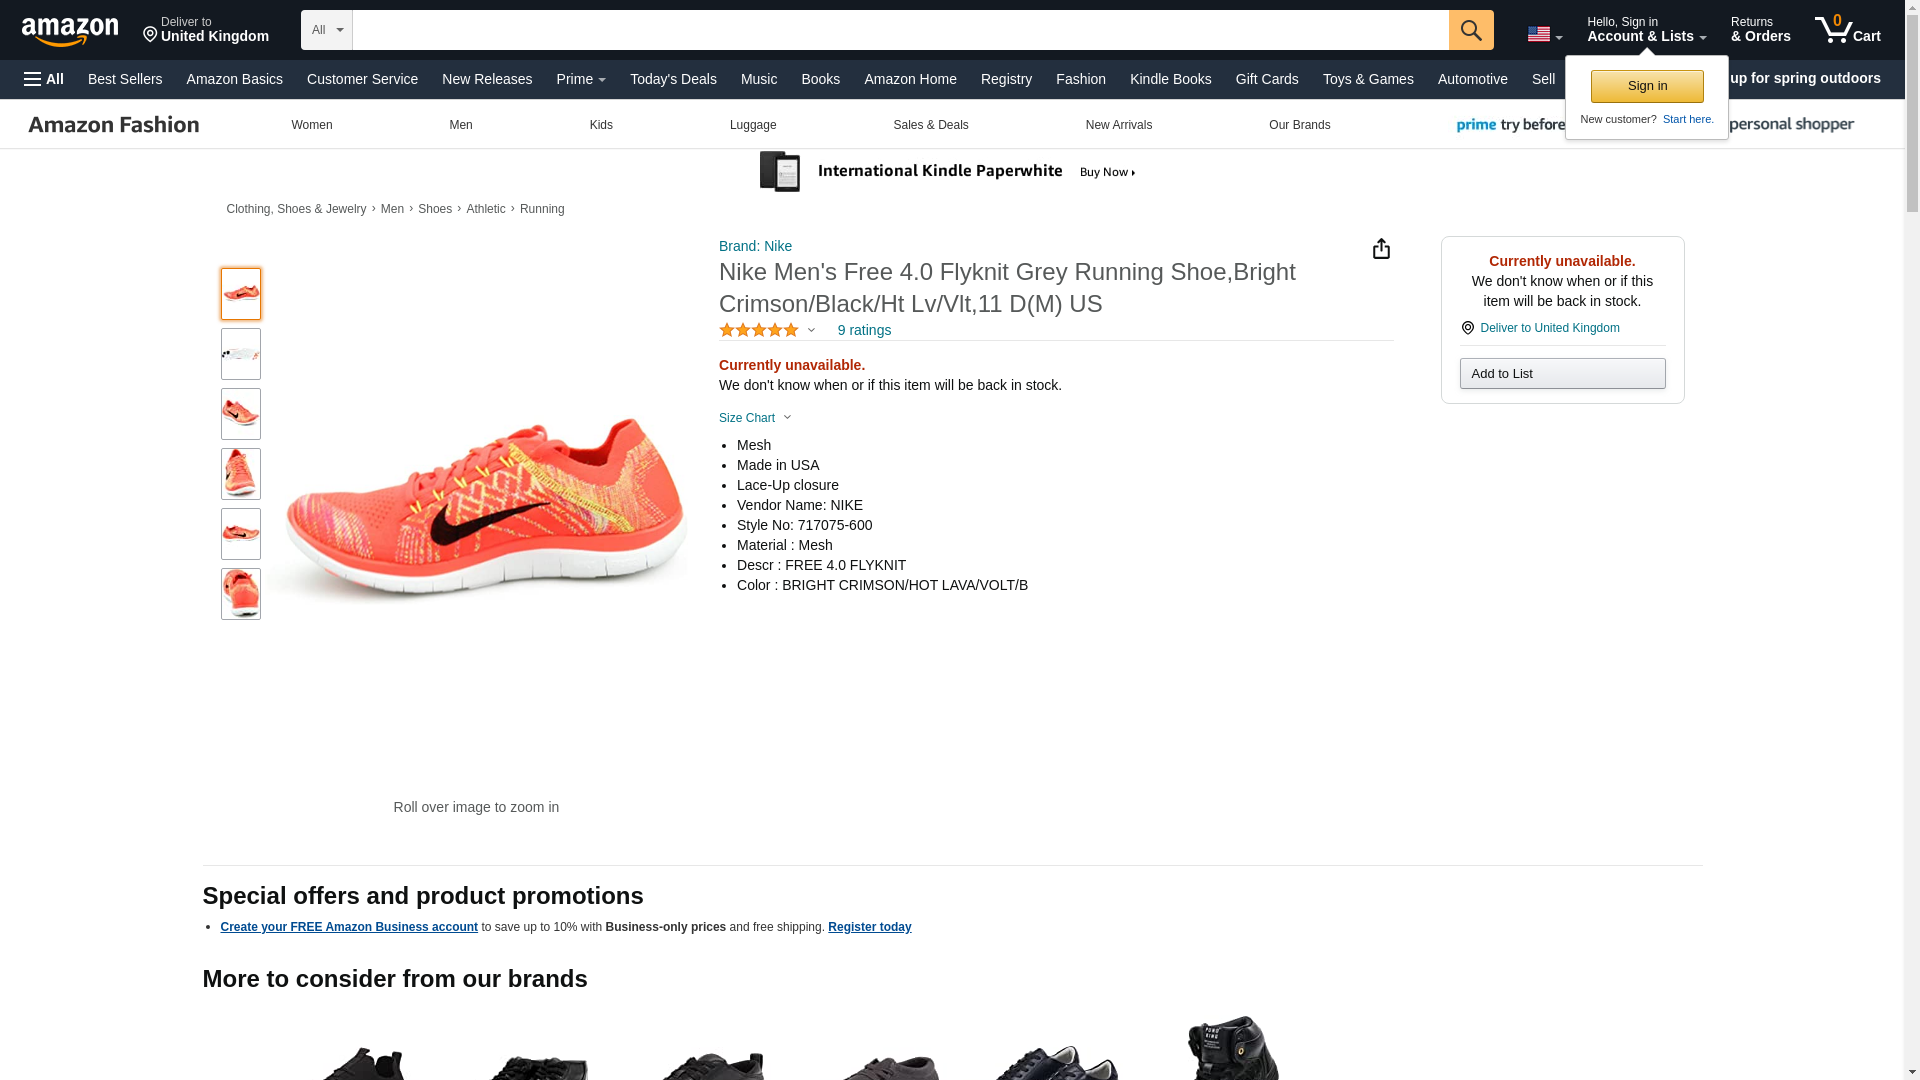The image size is (1920, 1080).
Task: Open the shopping cart icon
Action: click(1846, 30)
